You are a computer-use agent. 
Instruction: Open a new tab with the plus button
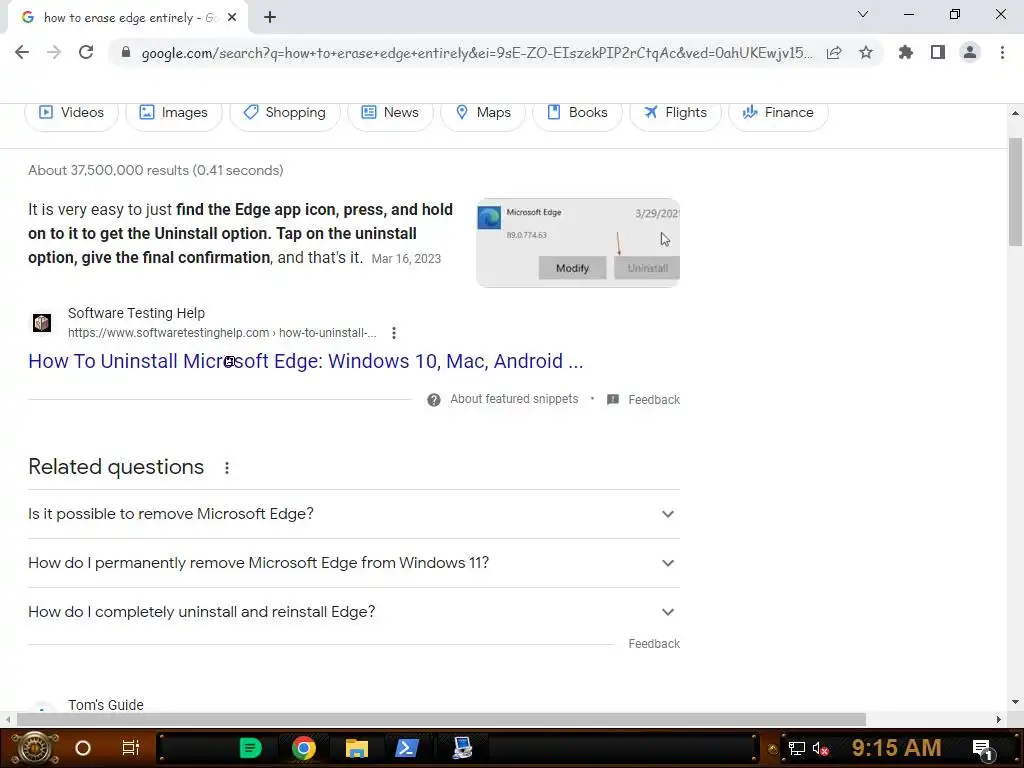point(270,18)
